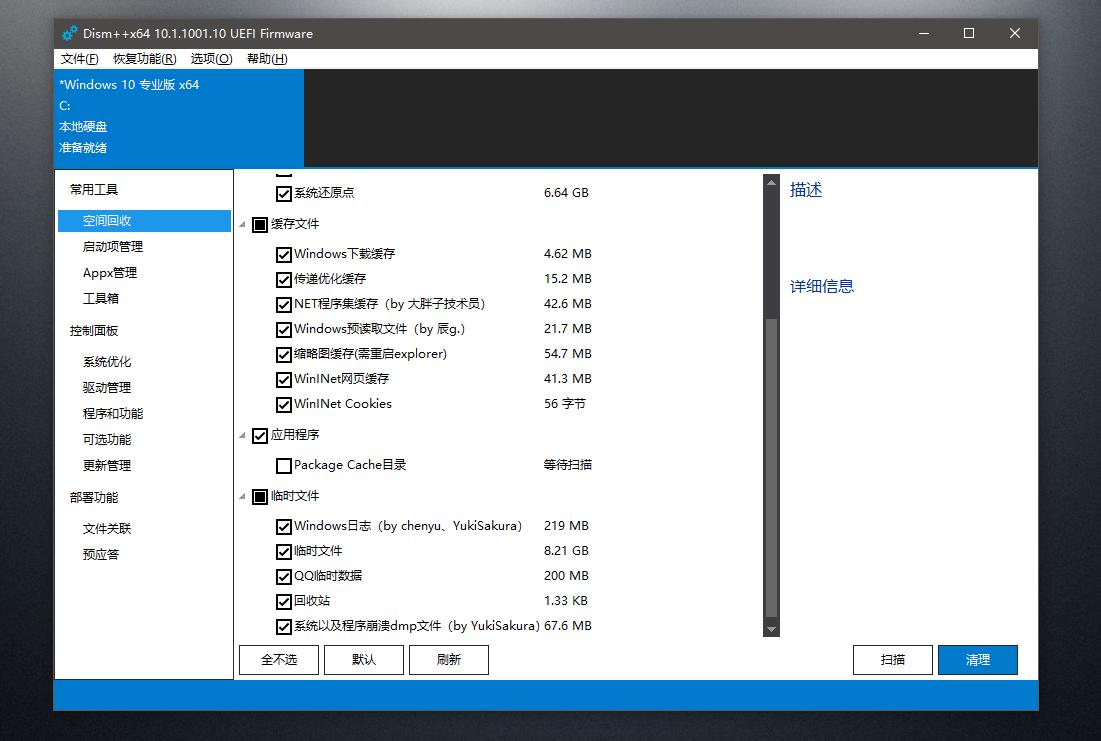1101x741 pixels.
Task: Toggle the QQ临时数据 checkbox
Action: pos(284,576)
